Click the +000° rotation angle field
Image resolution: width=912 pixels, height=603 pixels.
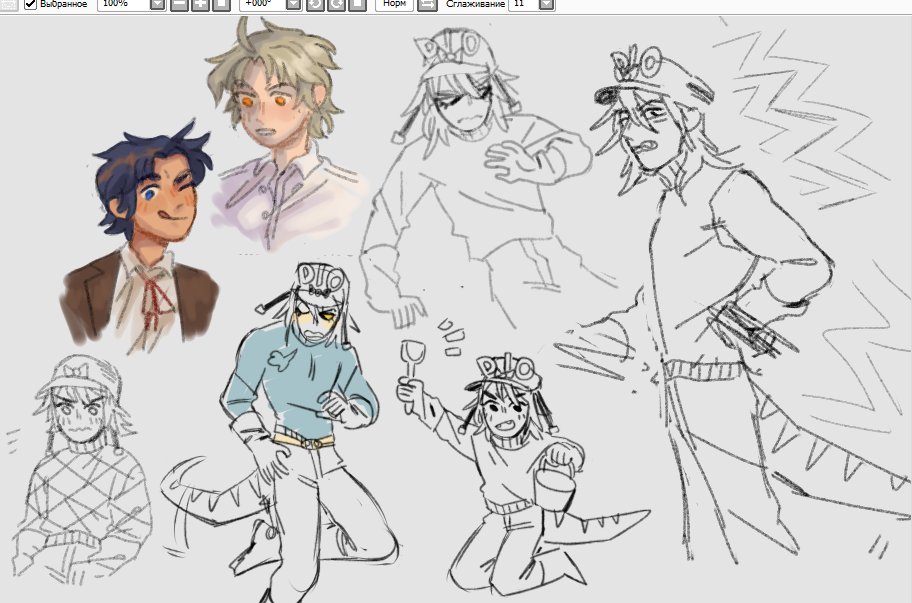tap(263, 4)
